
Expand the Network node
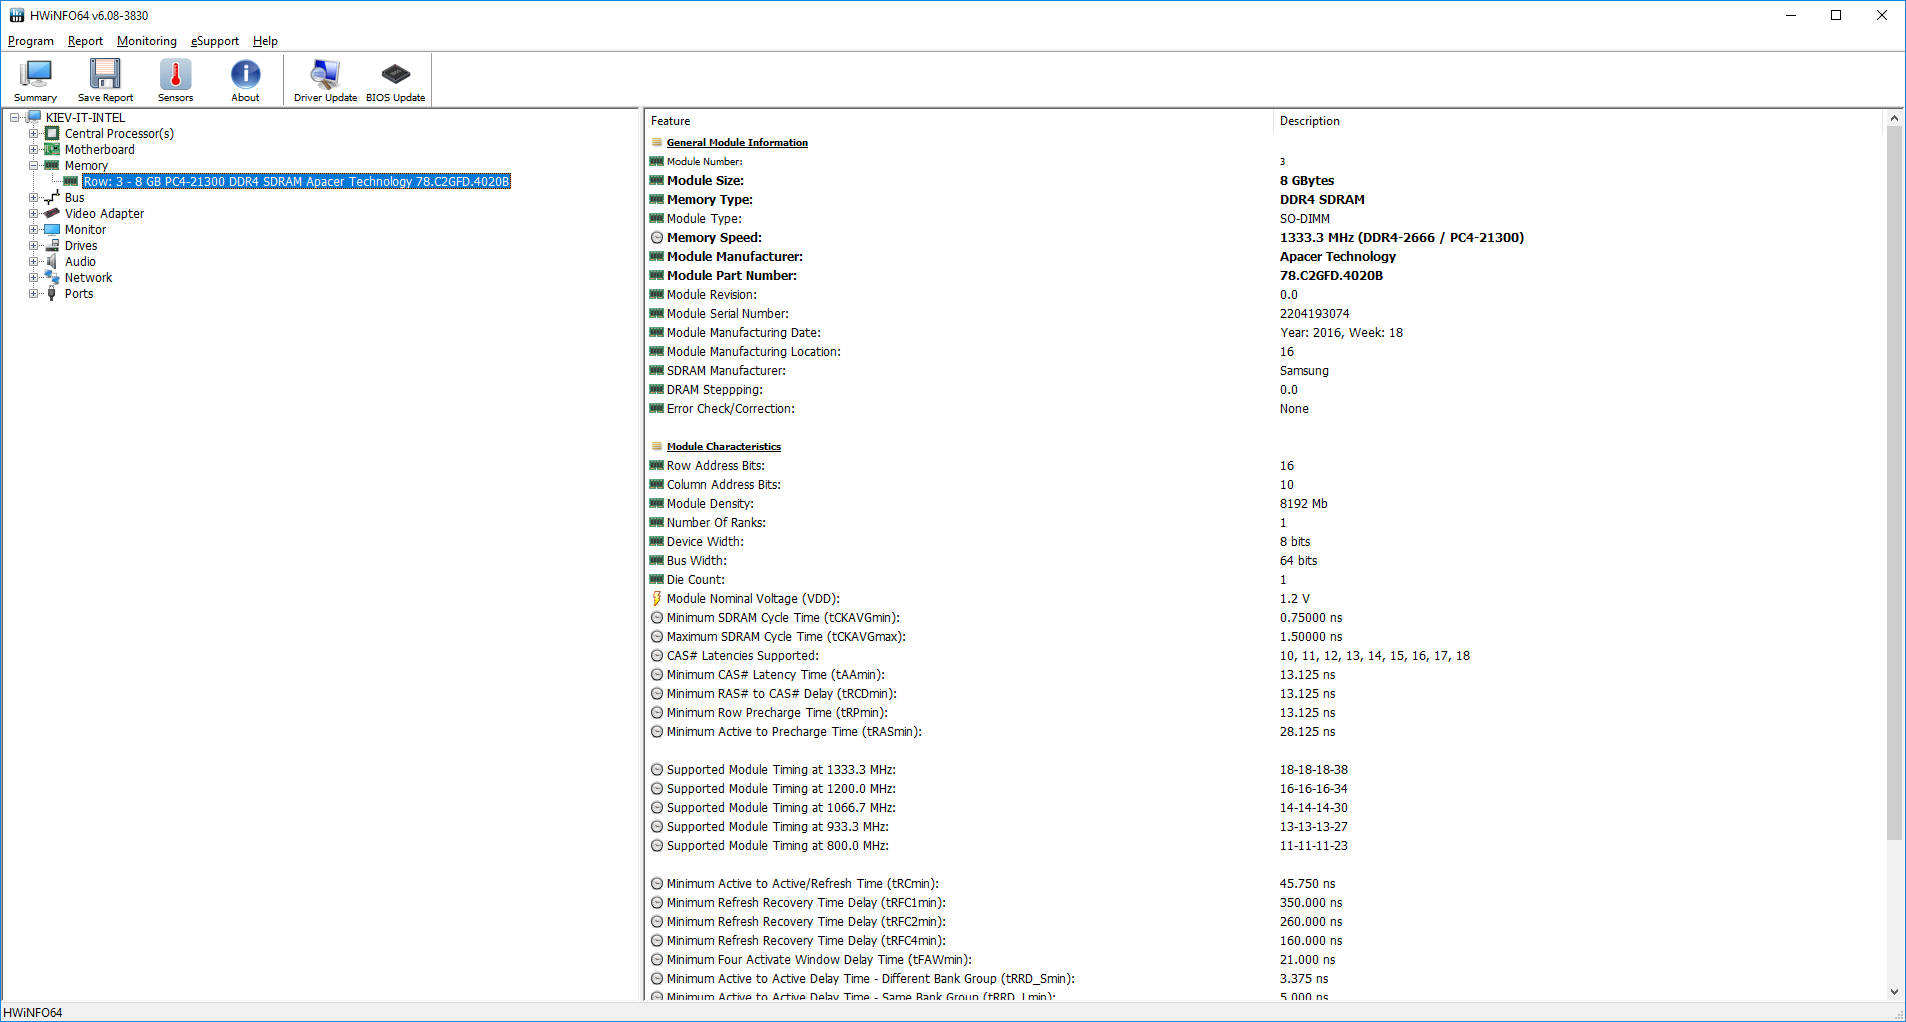point(33,277)
